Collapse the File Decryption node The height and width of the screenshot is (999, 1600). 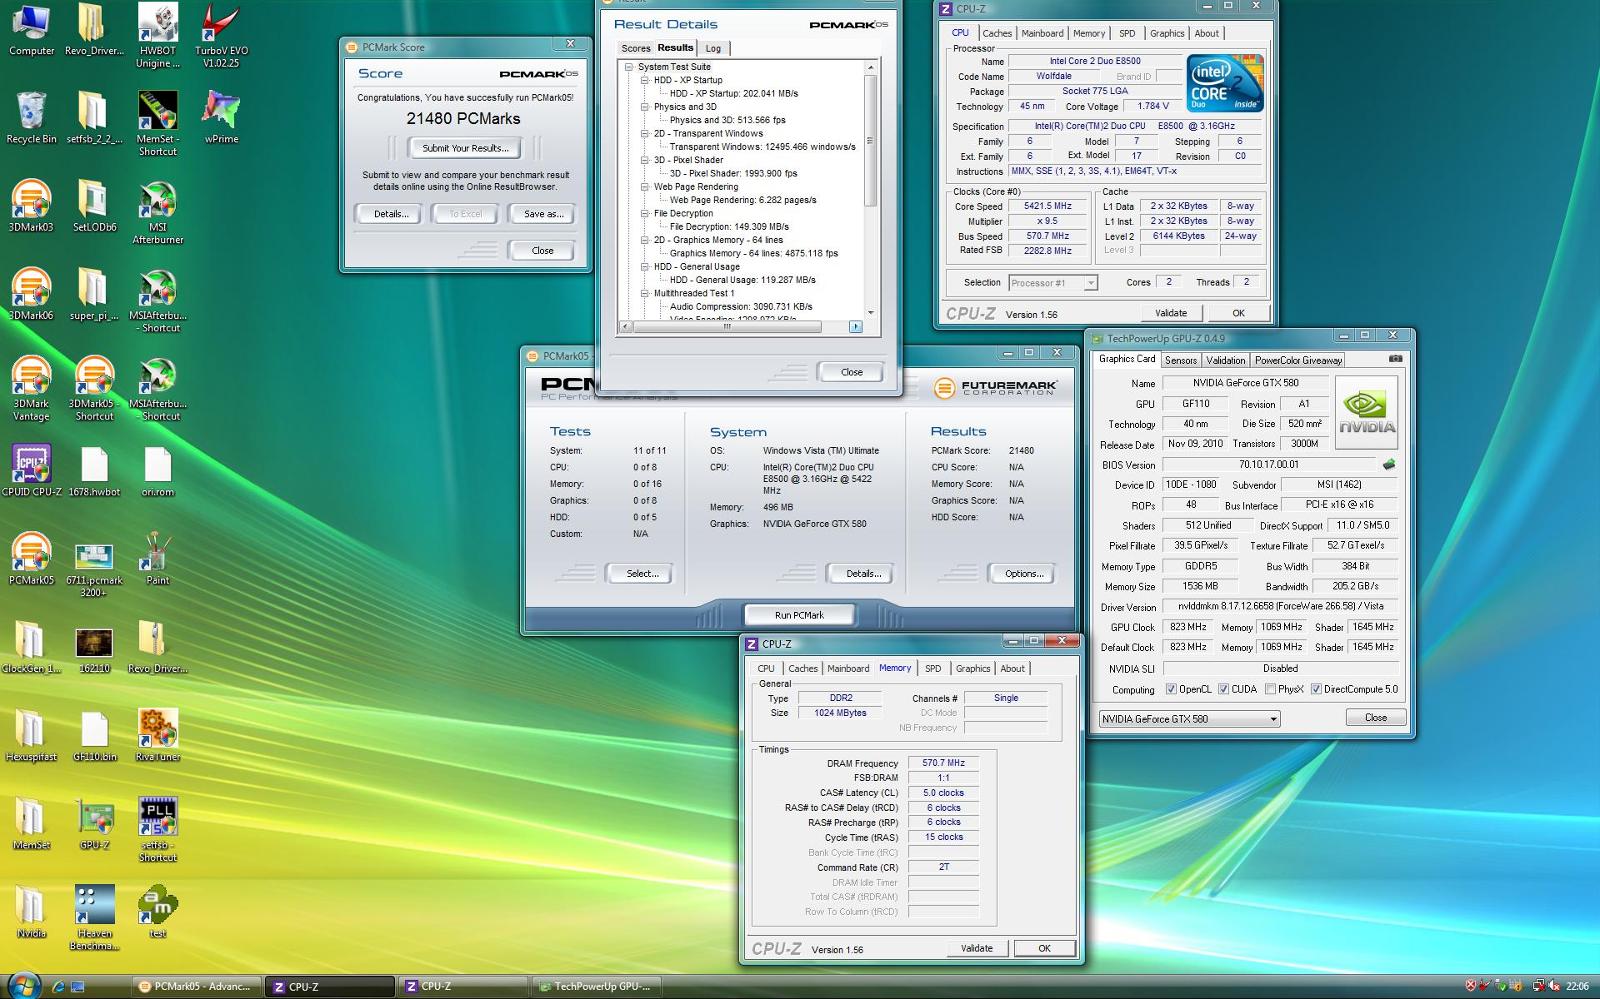click(x=645, y=213)
